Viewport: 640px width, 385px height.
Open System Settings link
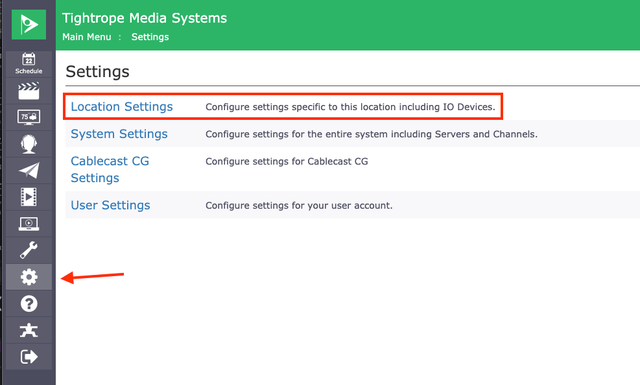pyautogui.click(x=119, y=134)
